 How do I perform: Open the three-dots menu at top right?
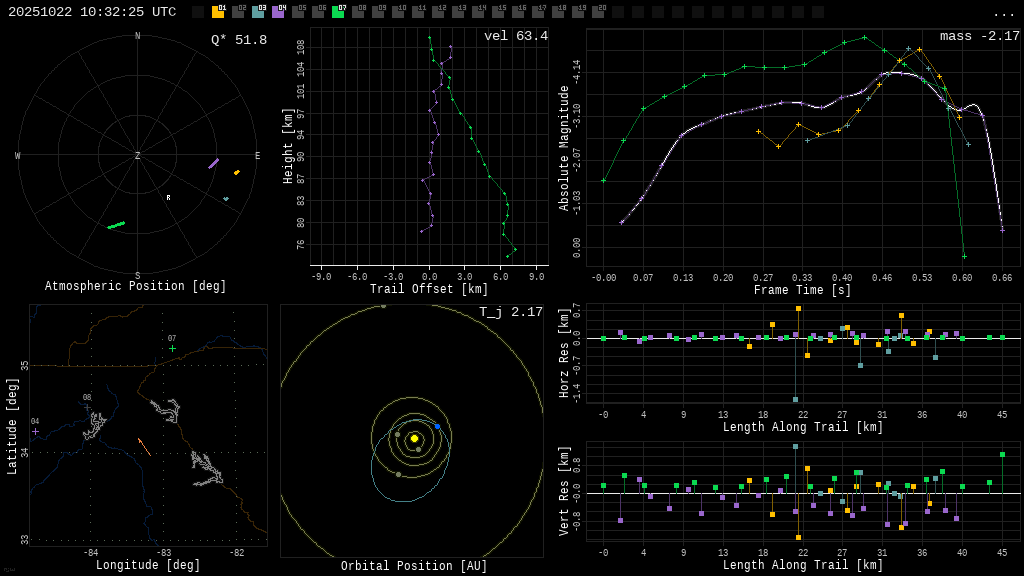[1003, 13]
